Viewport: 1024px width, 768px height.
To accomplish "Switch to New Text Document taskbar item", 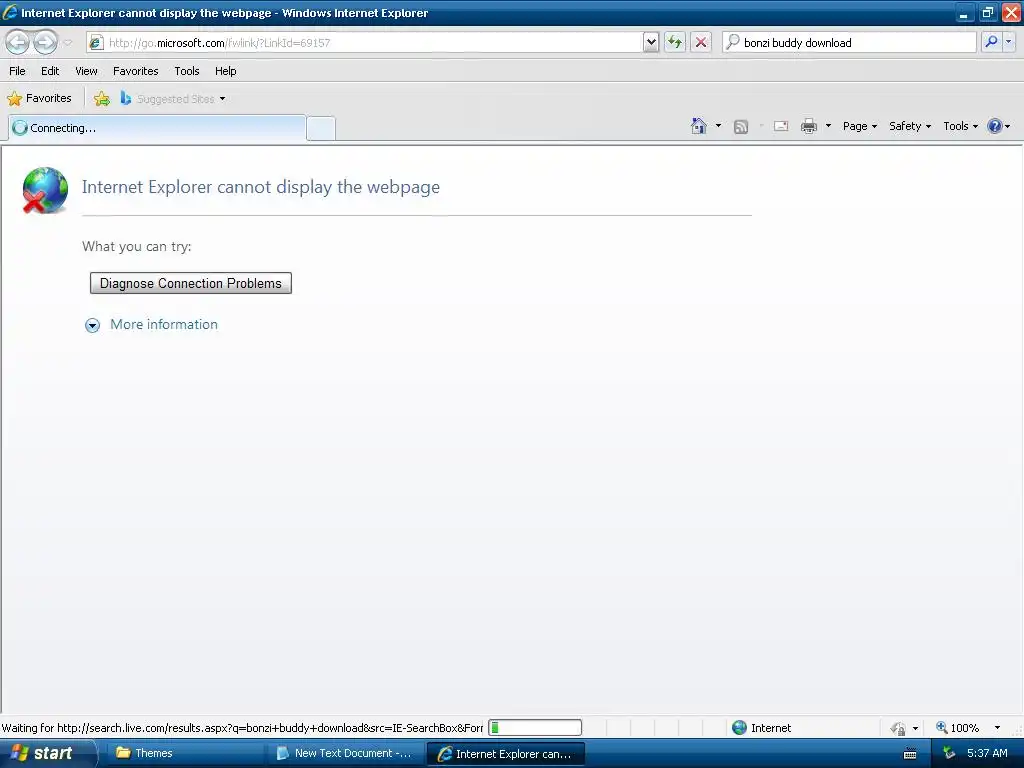I will tap(344, 754).
